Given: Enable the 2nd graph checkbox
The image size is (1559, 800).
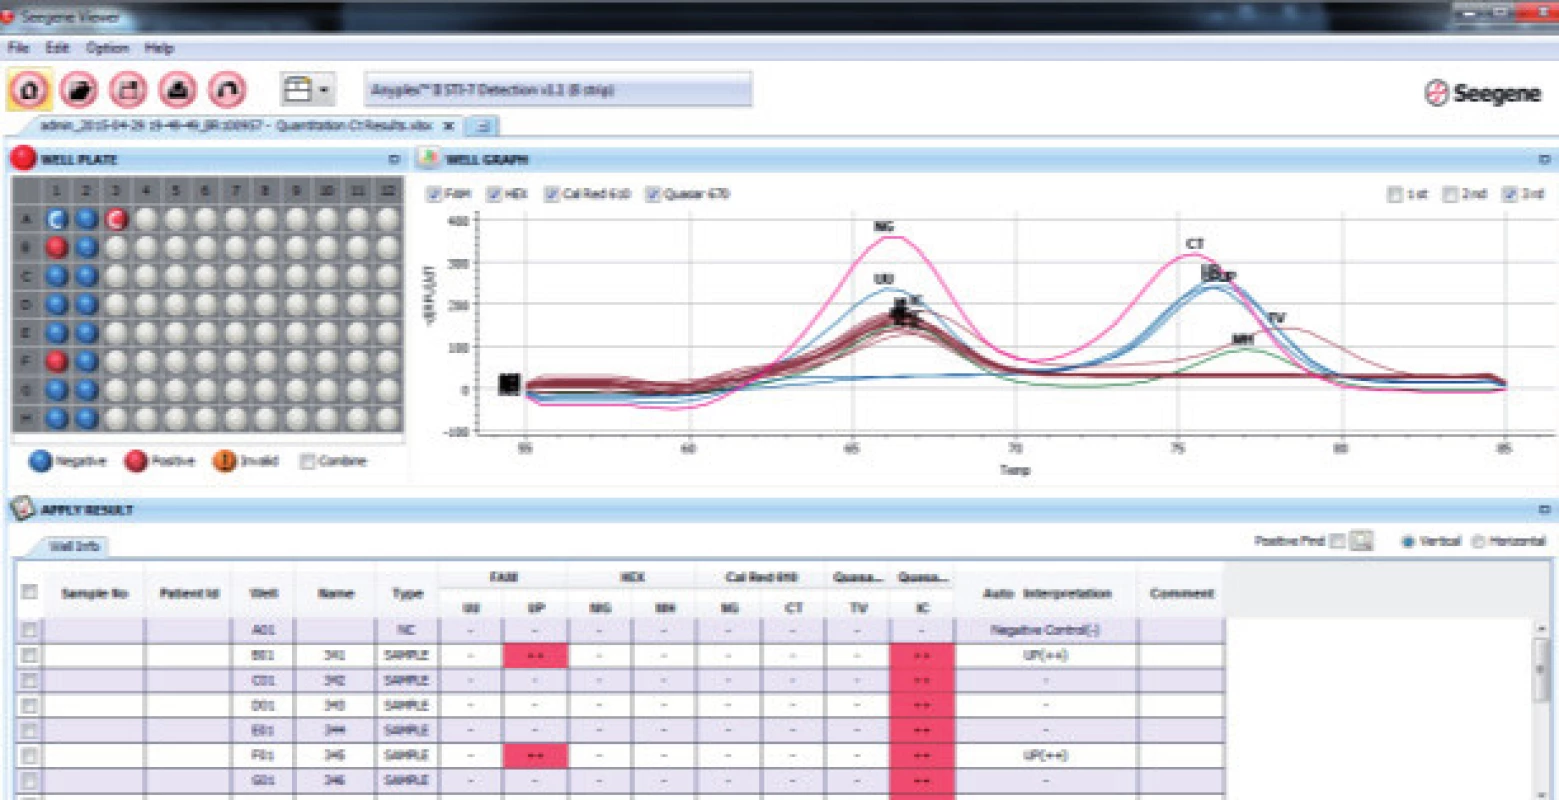Looking at the screenshot, I should click(x=1450, y=194).
